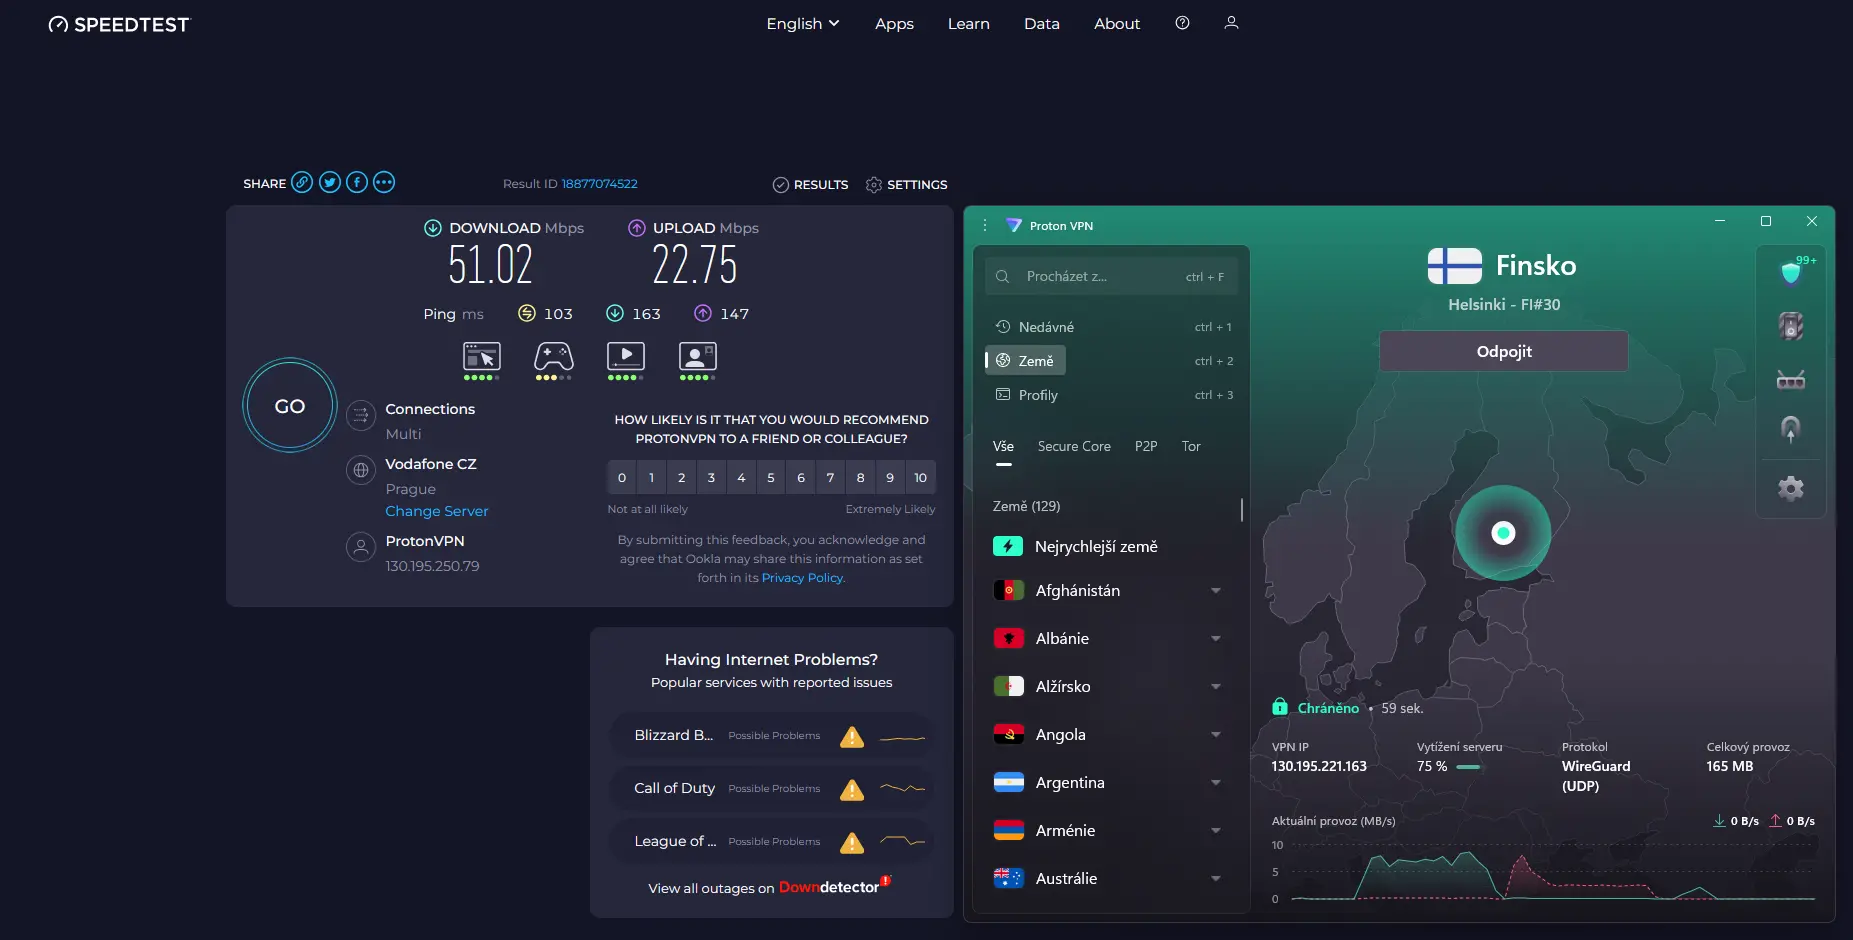The height and width of the screenshot is (940, 1853).
Task: Open the port forwarding arrow icon
Action: (x=1790, y=428)
